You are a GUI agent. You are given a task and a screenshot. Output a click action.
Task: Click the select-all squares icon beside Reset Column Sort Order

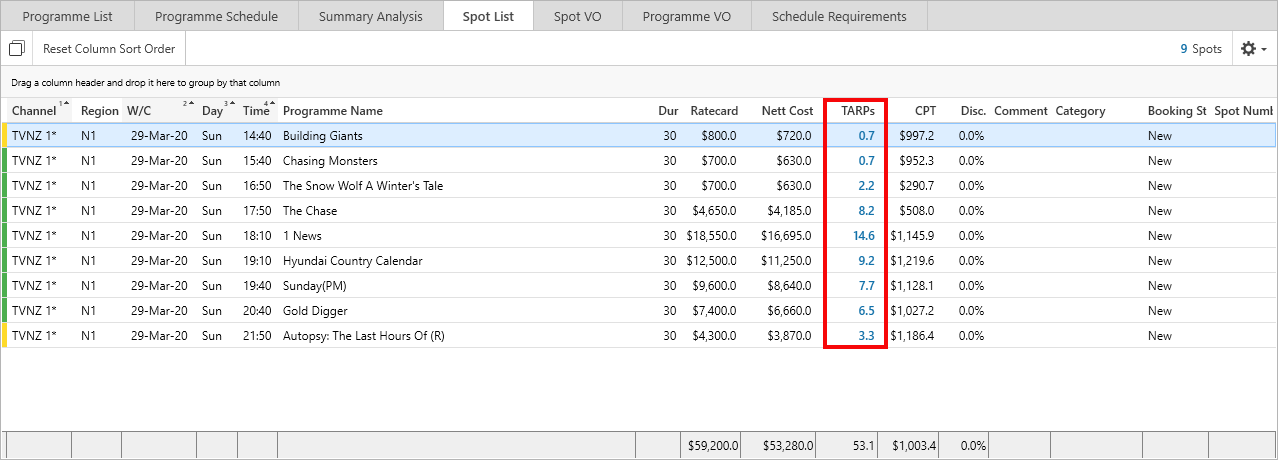pos(17,49)
